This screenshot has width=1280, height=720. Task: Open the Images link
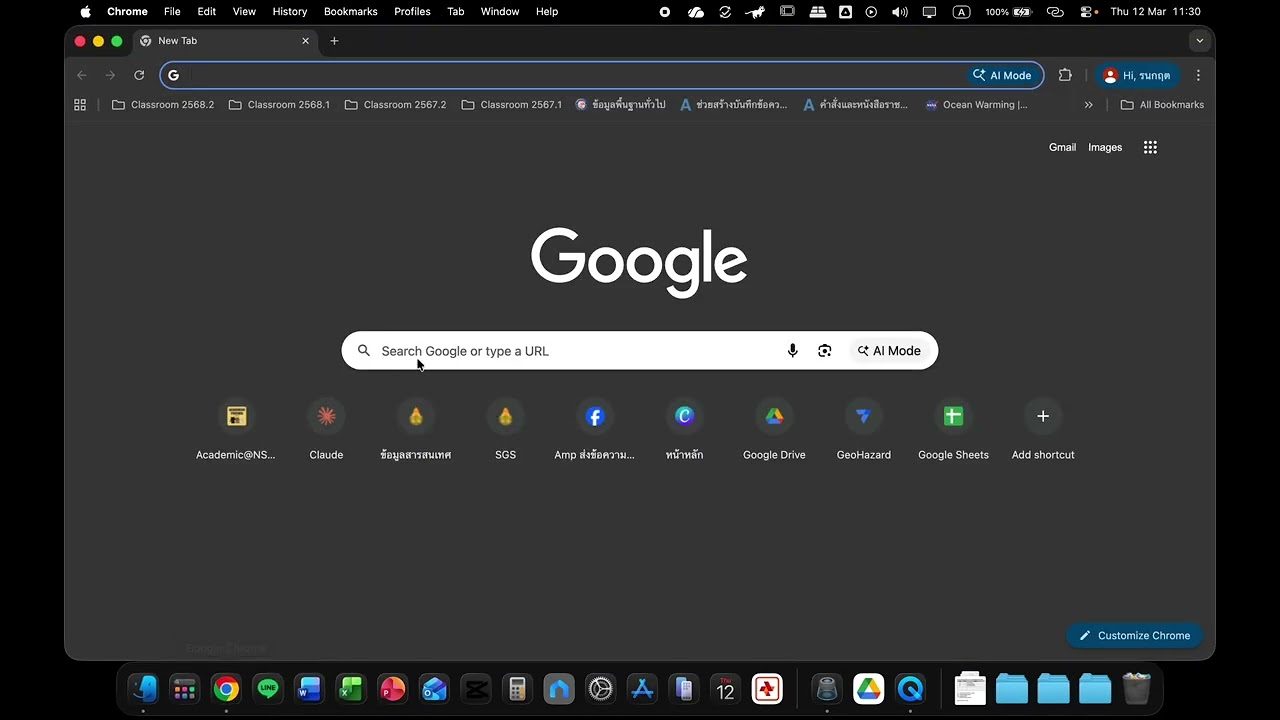pos(1105,147)
